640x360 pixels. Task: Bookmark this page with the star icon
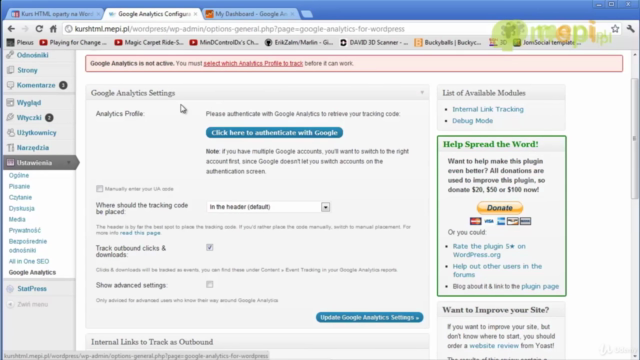(x=615, y=29)
